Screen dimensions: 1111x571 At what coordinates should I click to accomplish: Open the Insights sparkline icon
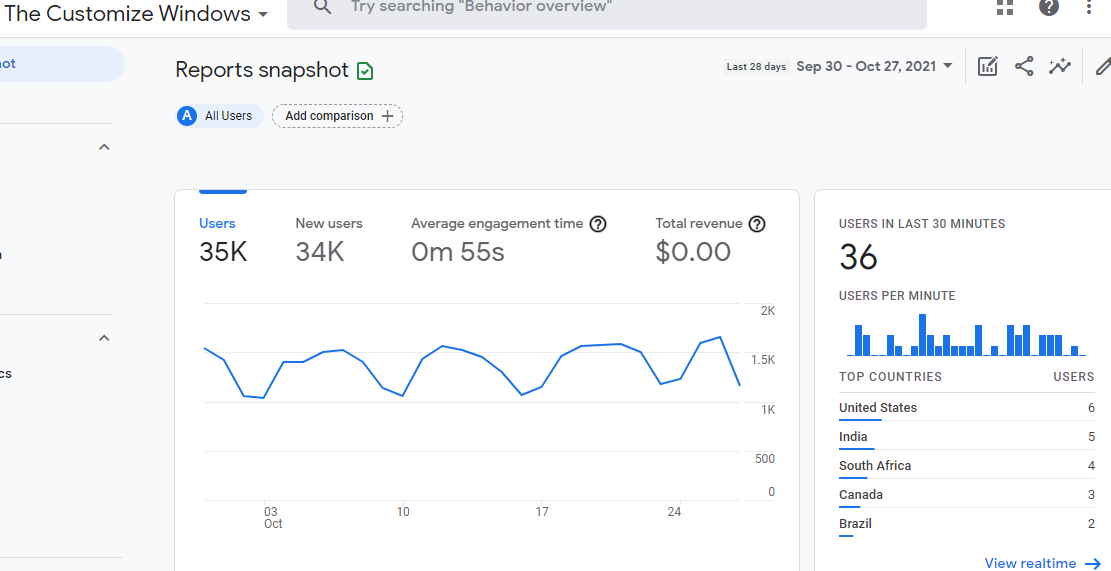(x=1060, y=67)
